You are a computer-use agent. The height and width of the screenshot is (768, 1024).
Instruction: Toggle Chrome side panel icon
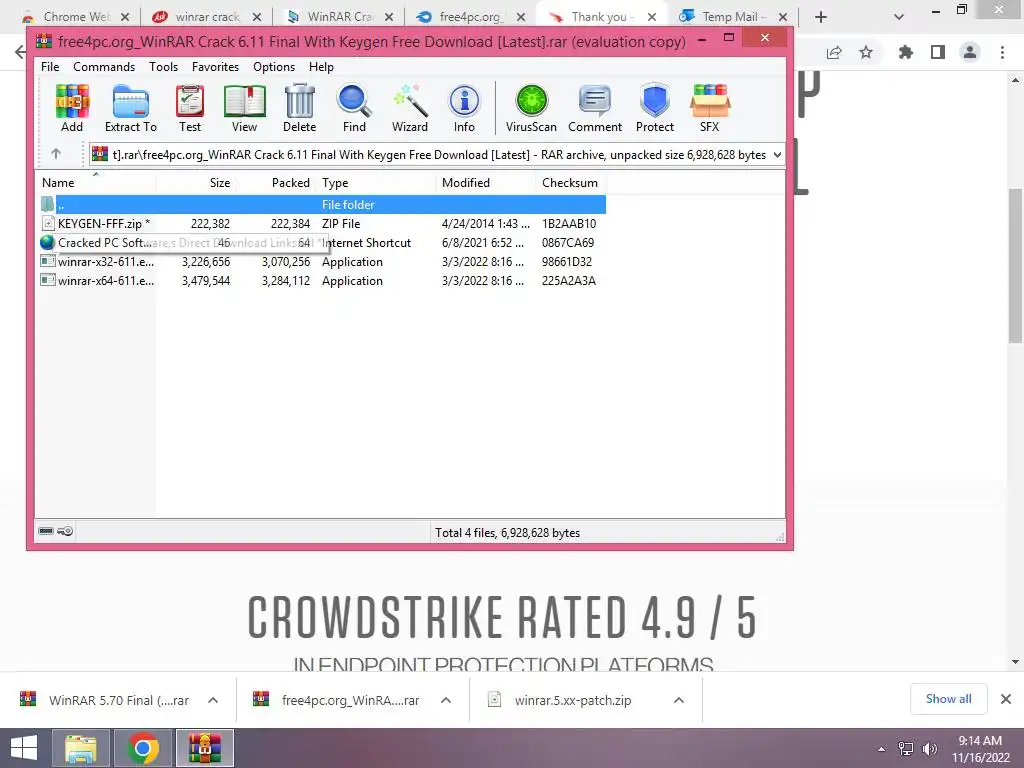938,52
